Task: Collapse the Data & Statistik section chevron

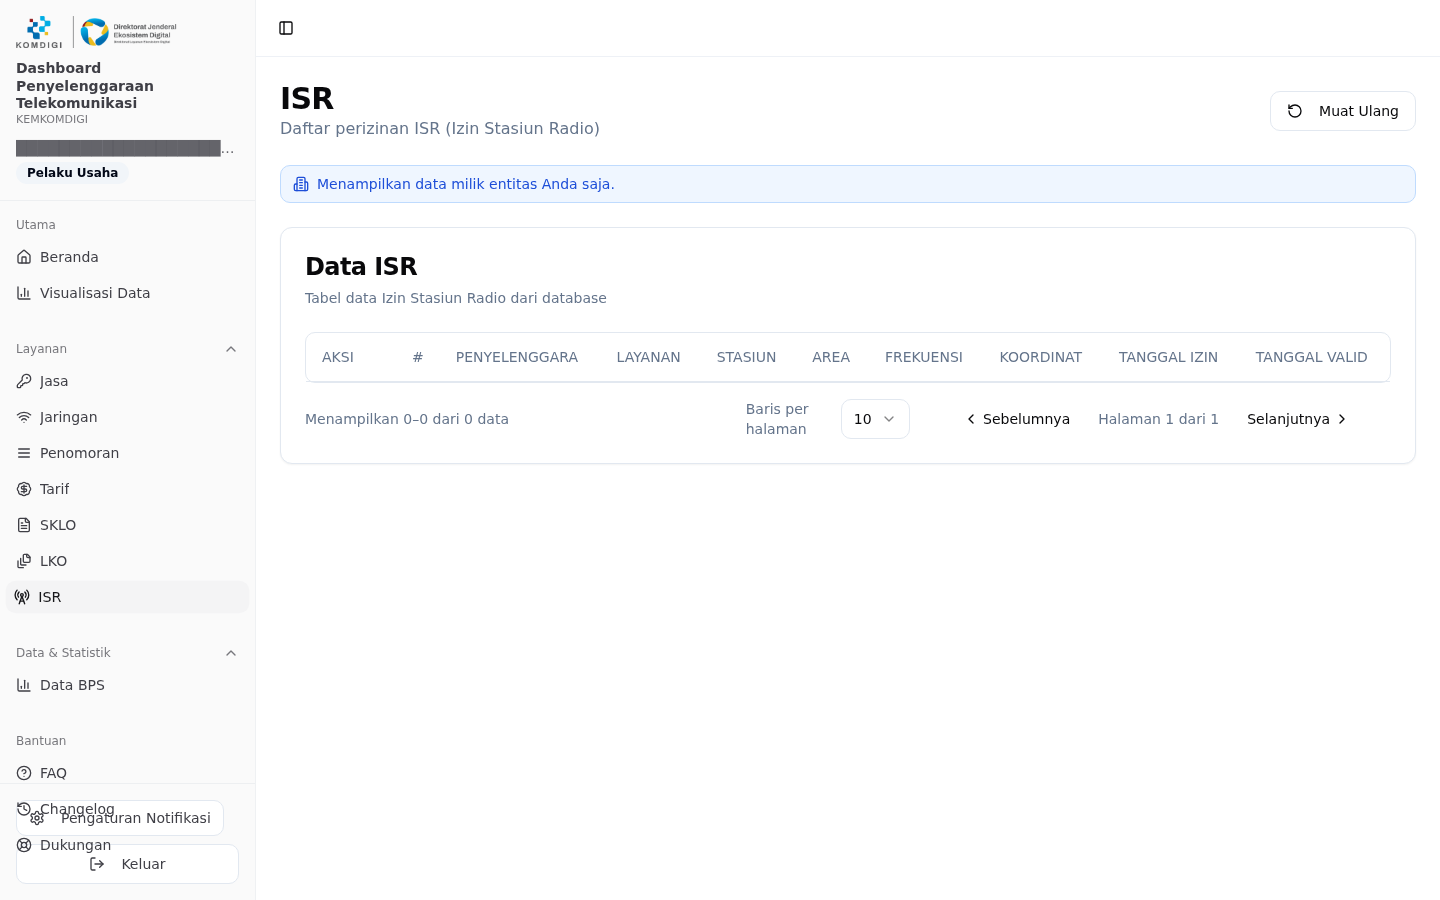Action: coord(231,653)
